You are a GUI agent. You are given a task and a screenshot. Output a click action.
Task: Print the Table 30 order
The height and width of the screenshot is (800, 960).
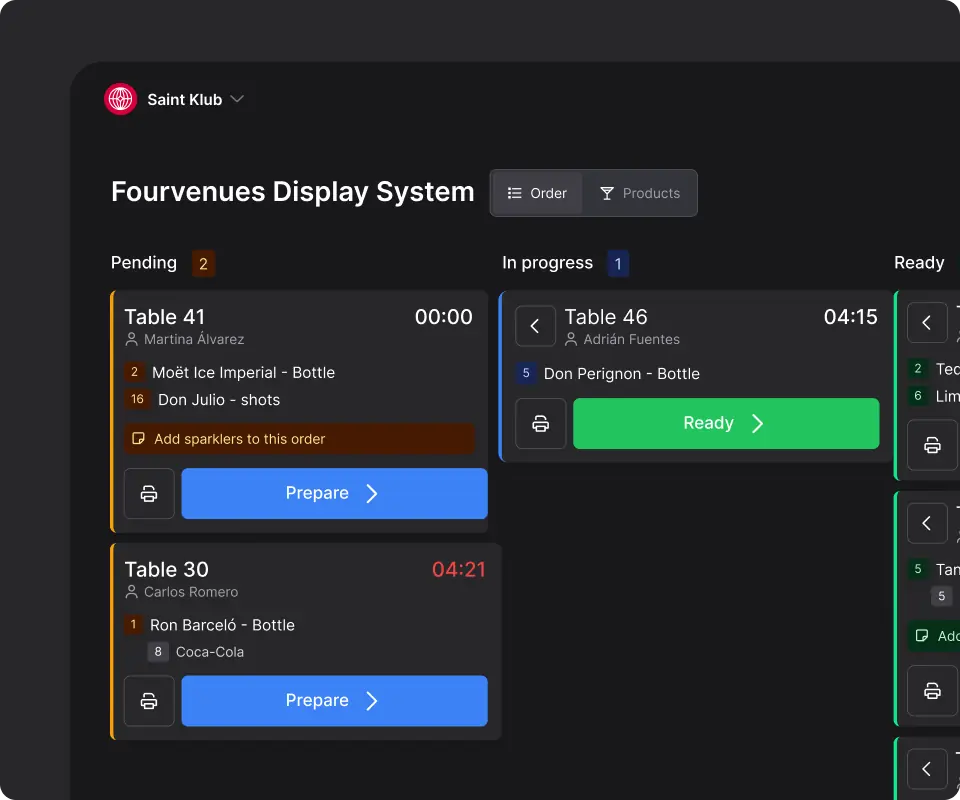(149, 701)
